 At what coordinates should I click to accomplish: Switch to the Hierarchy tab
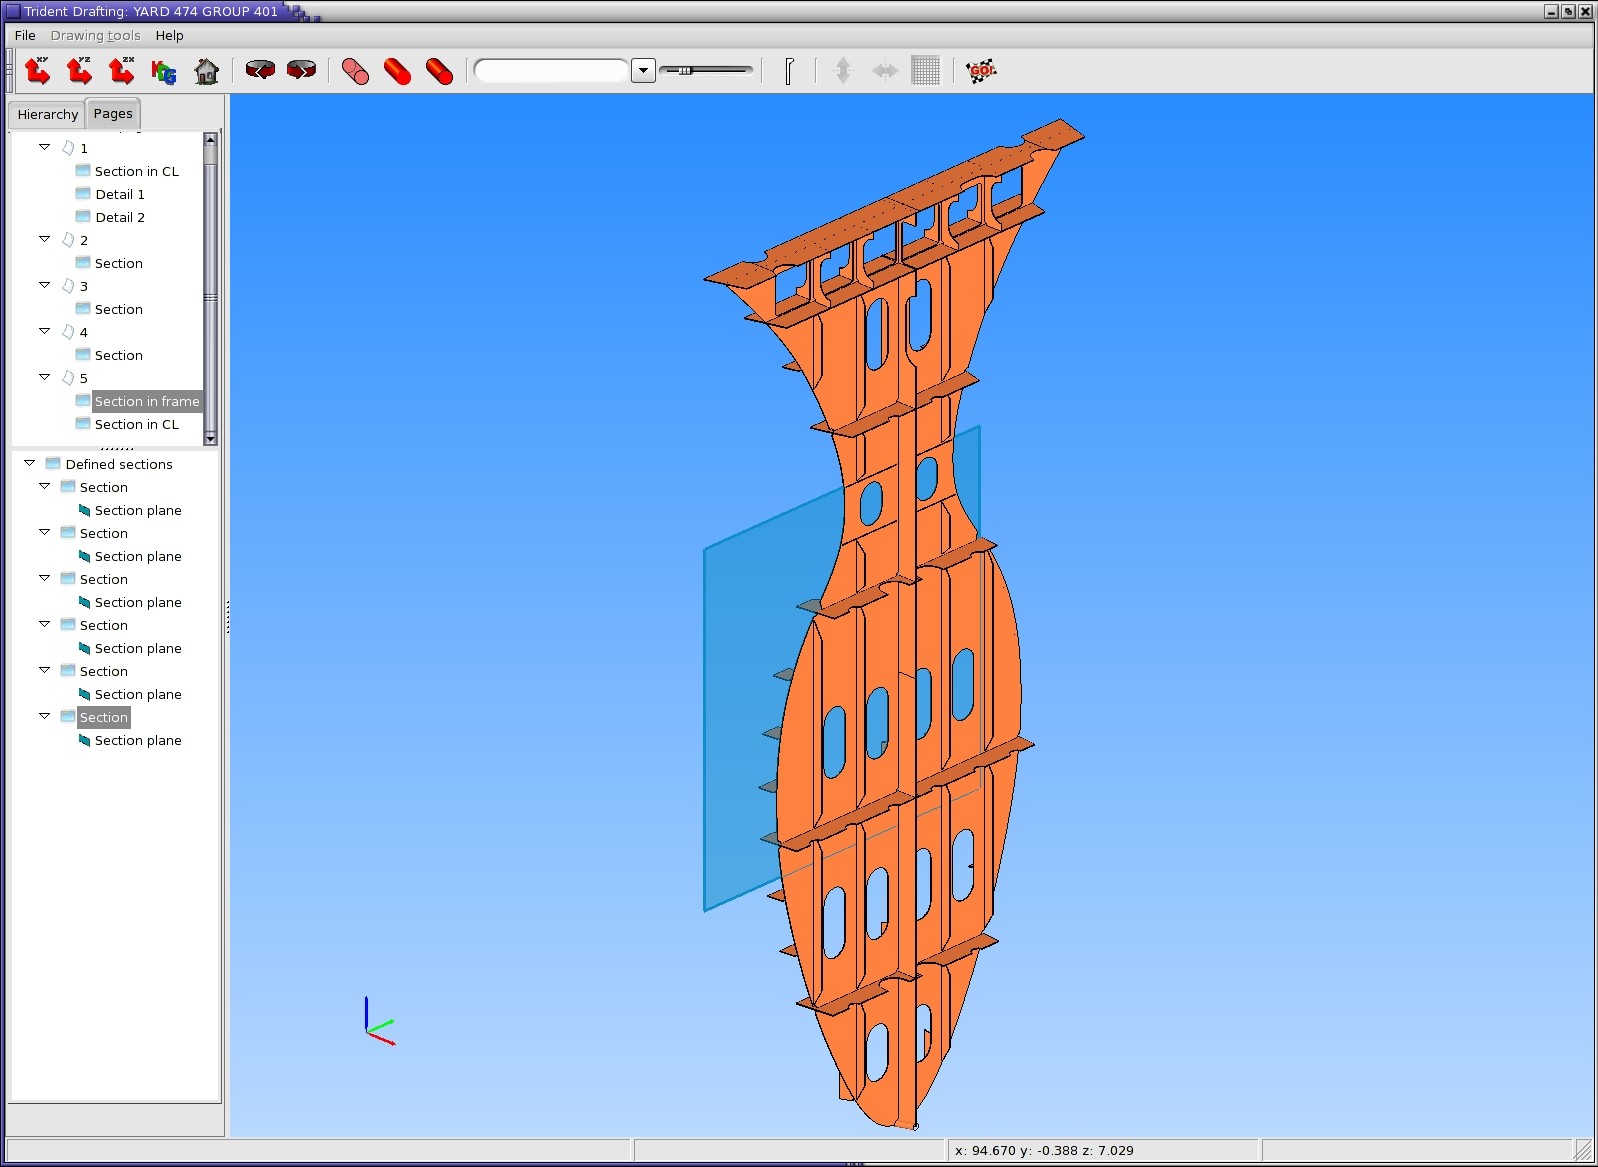(x=47, y=114)
